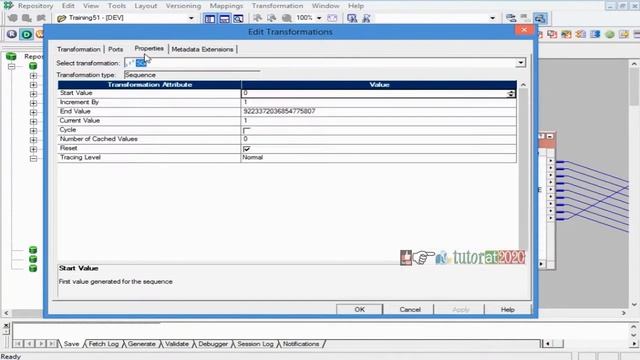Click the green Repository database icon at the tree top
The width and height of the screenshot is (640, 360).
click(11, 56)
